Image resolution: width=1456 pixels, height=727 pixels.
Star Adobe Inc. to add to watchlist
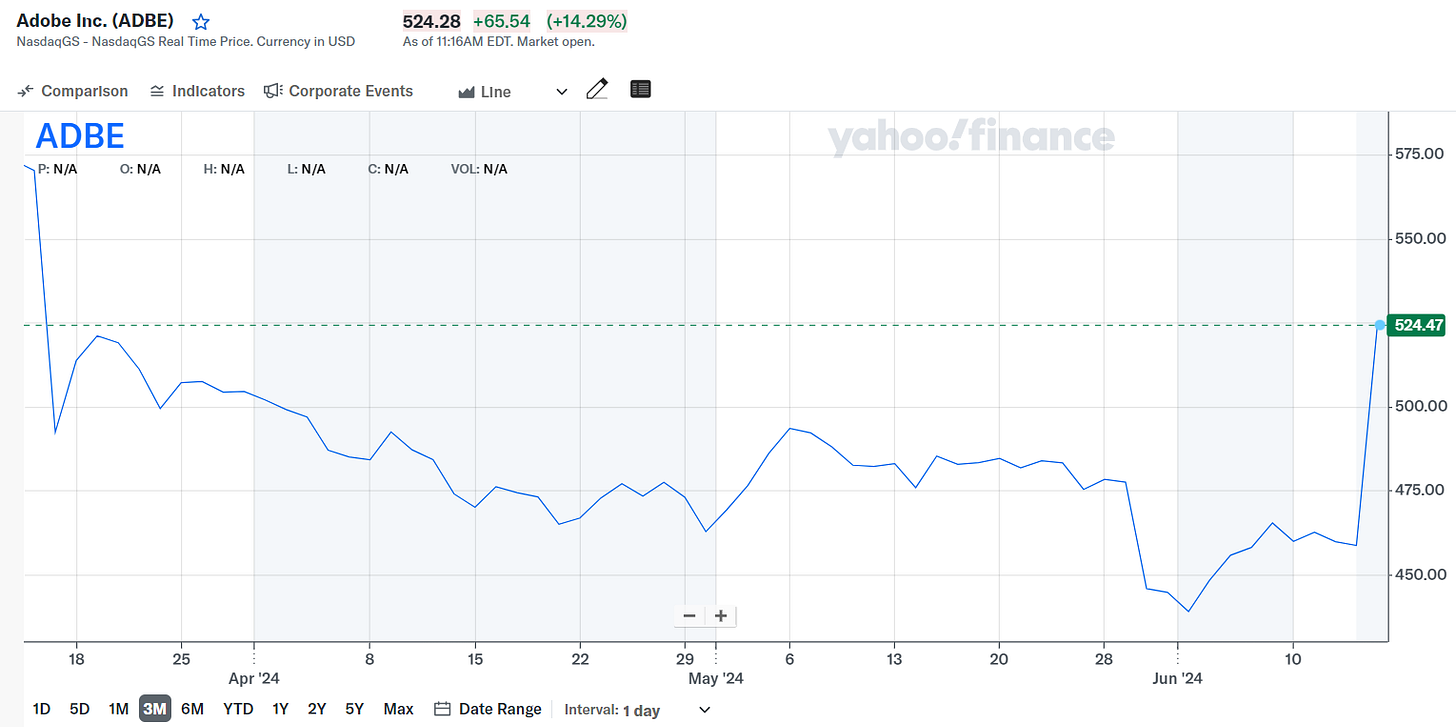(201, 22)
